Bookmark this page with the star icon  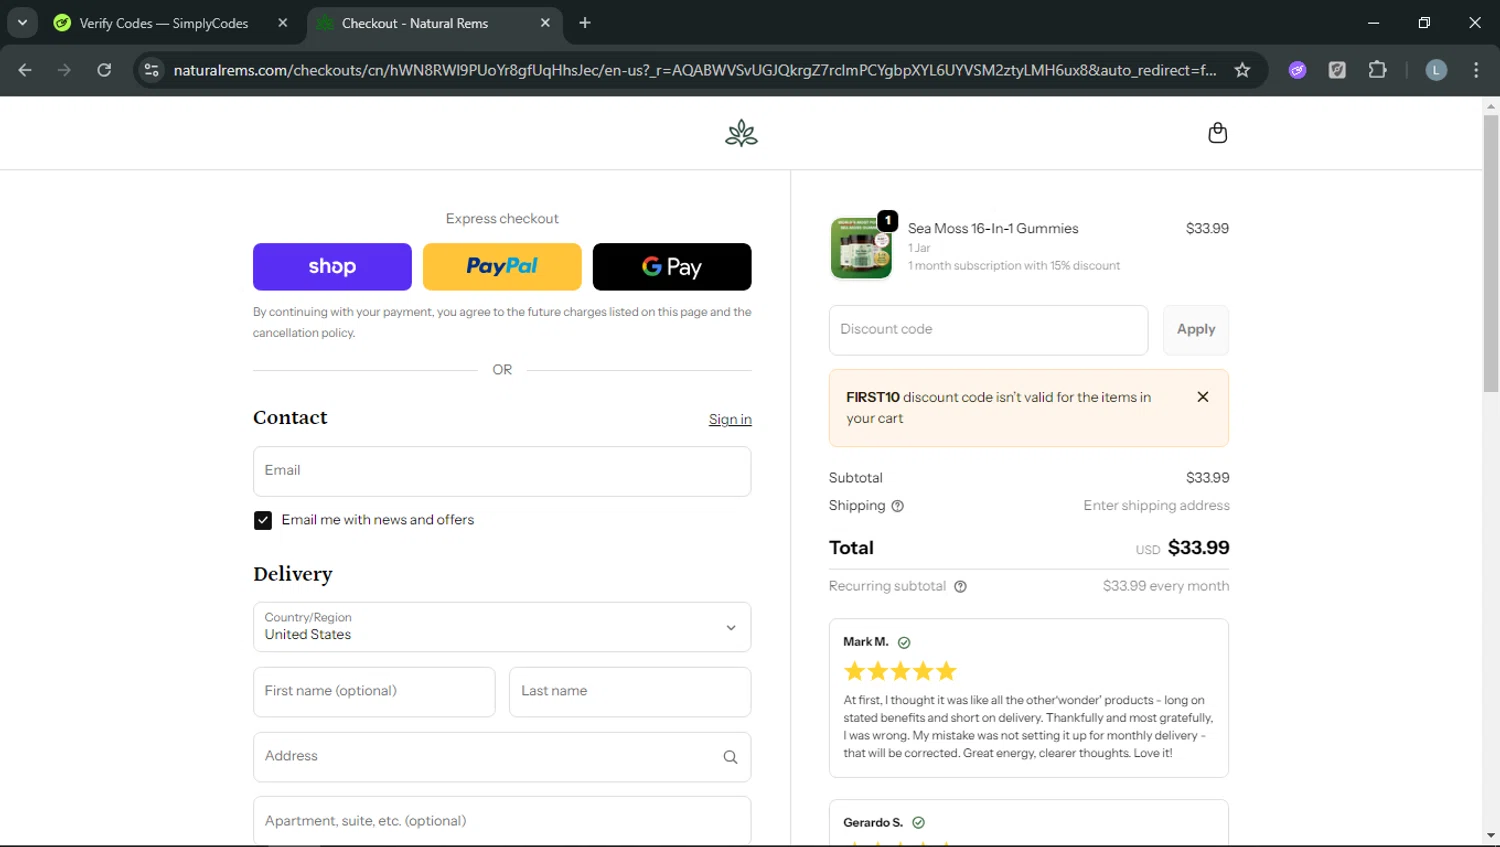coord(1242,70)
